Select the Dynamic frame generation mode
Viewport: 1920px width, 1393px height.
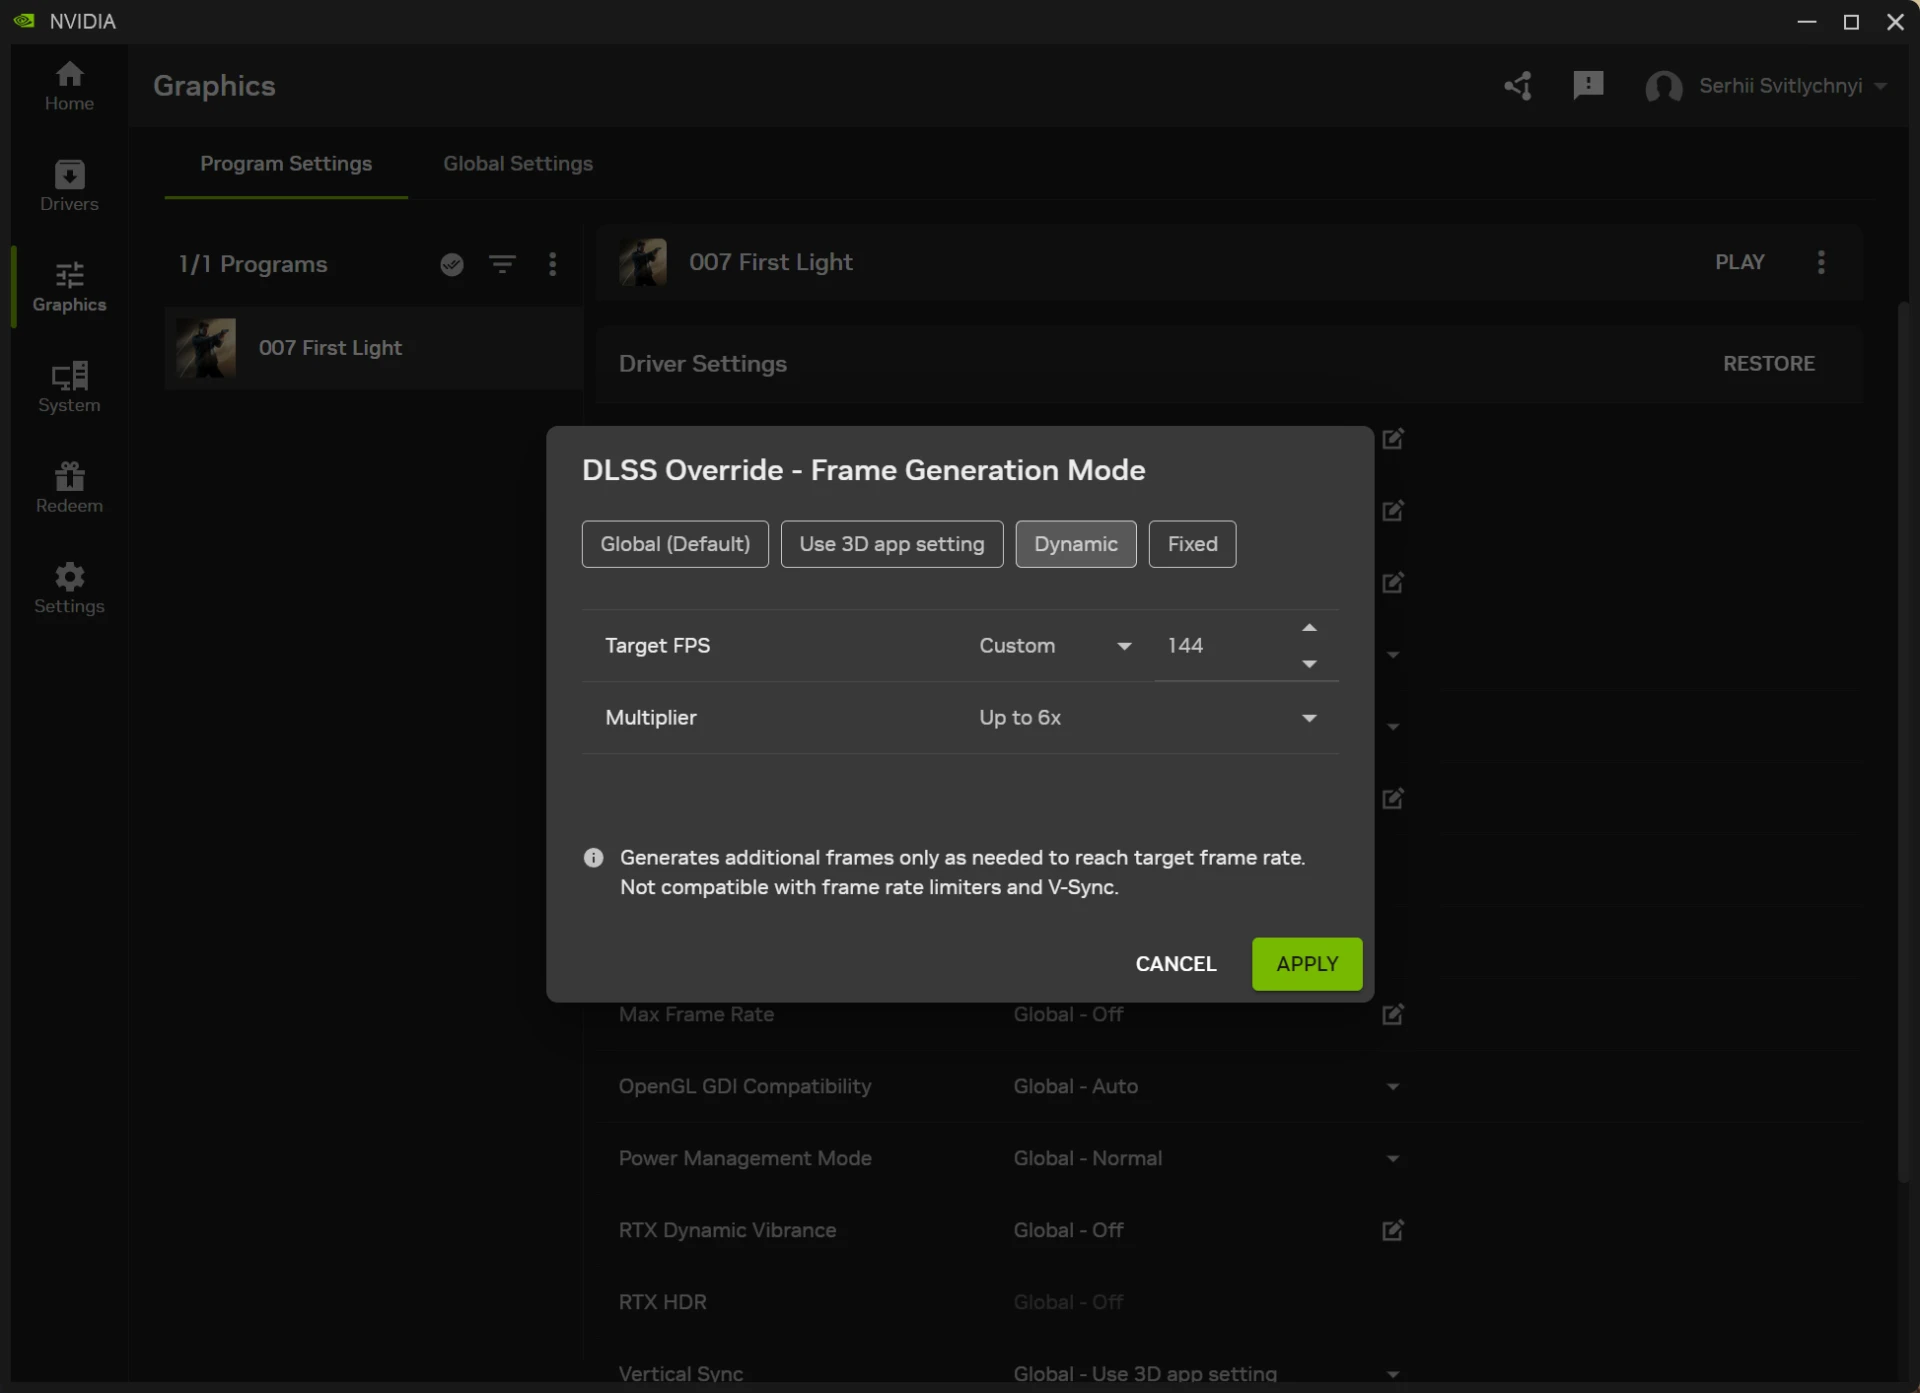pos(1076,544)
